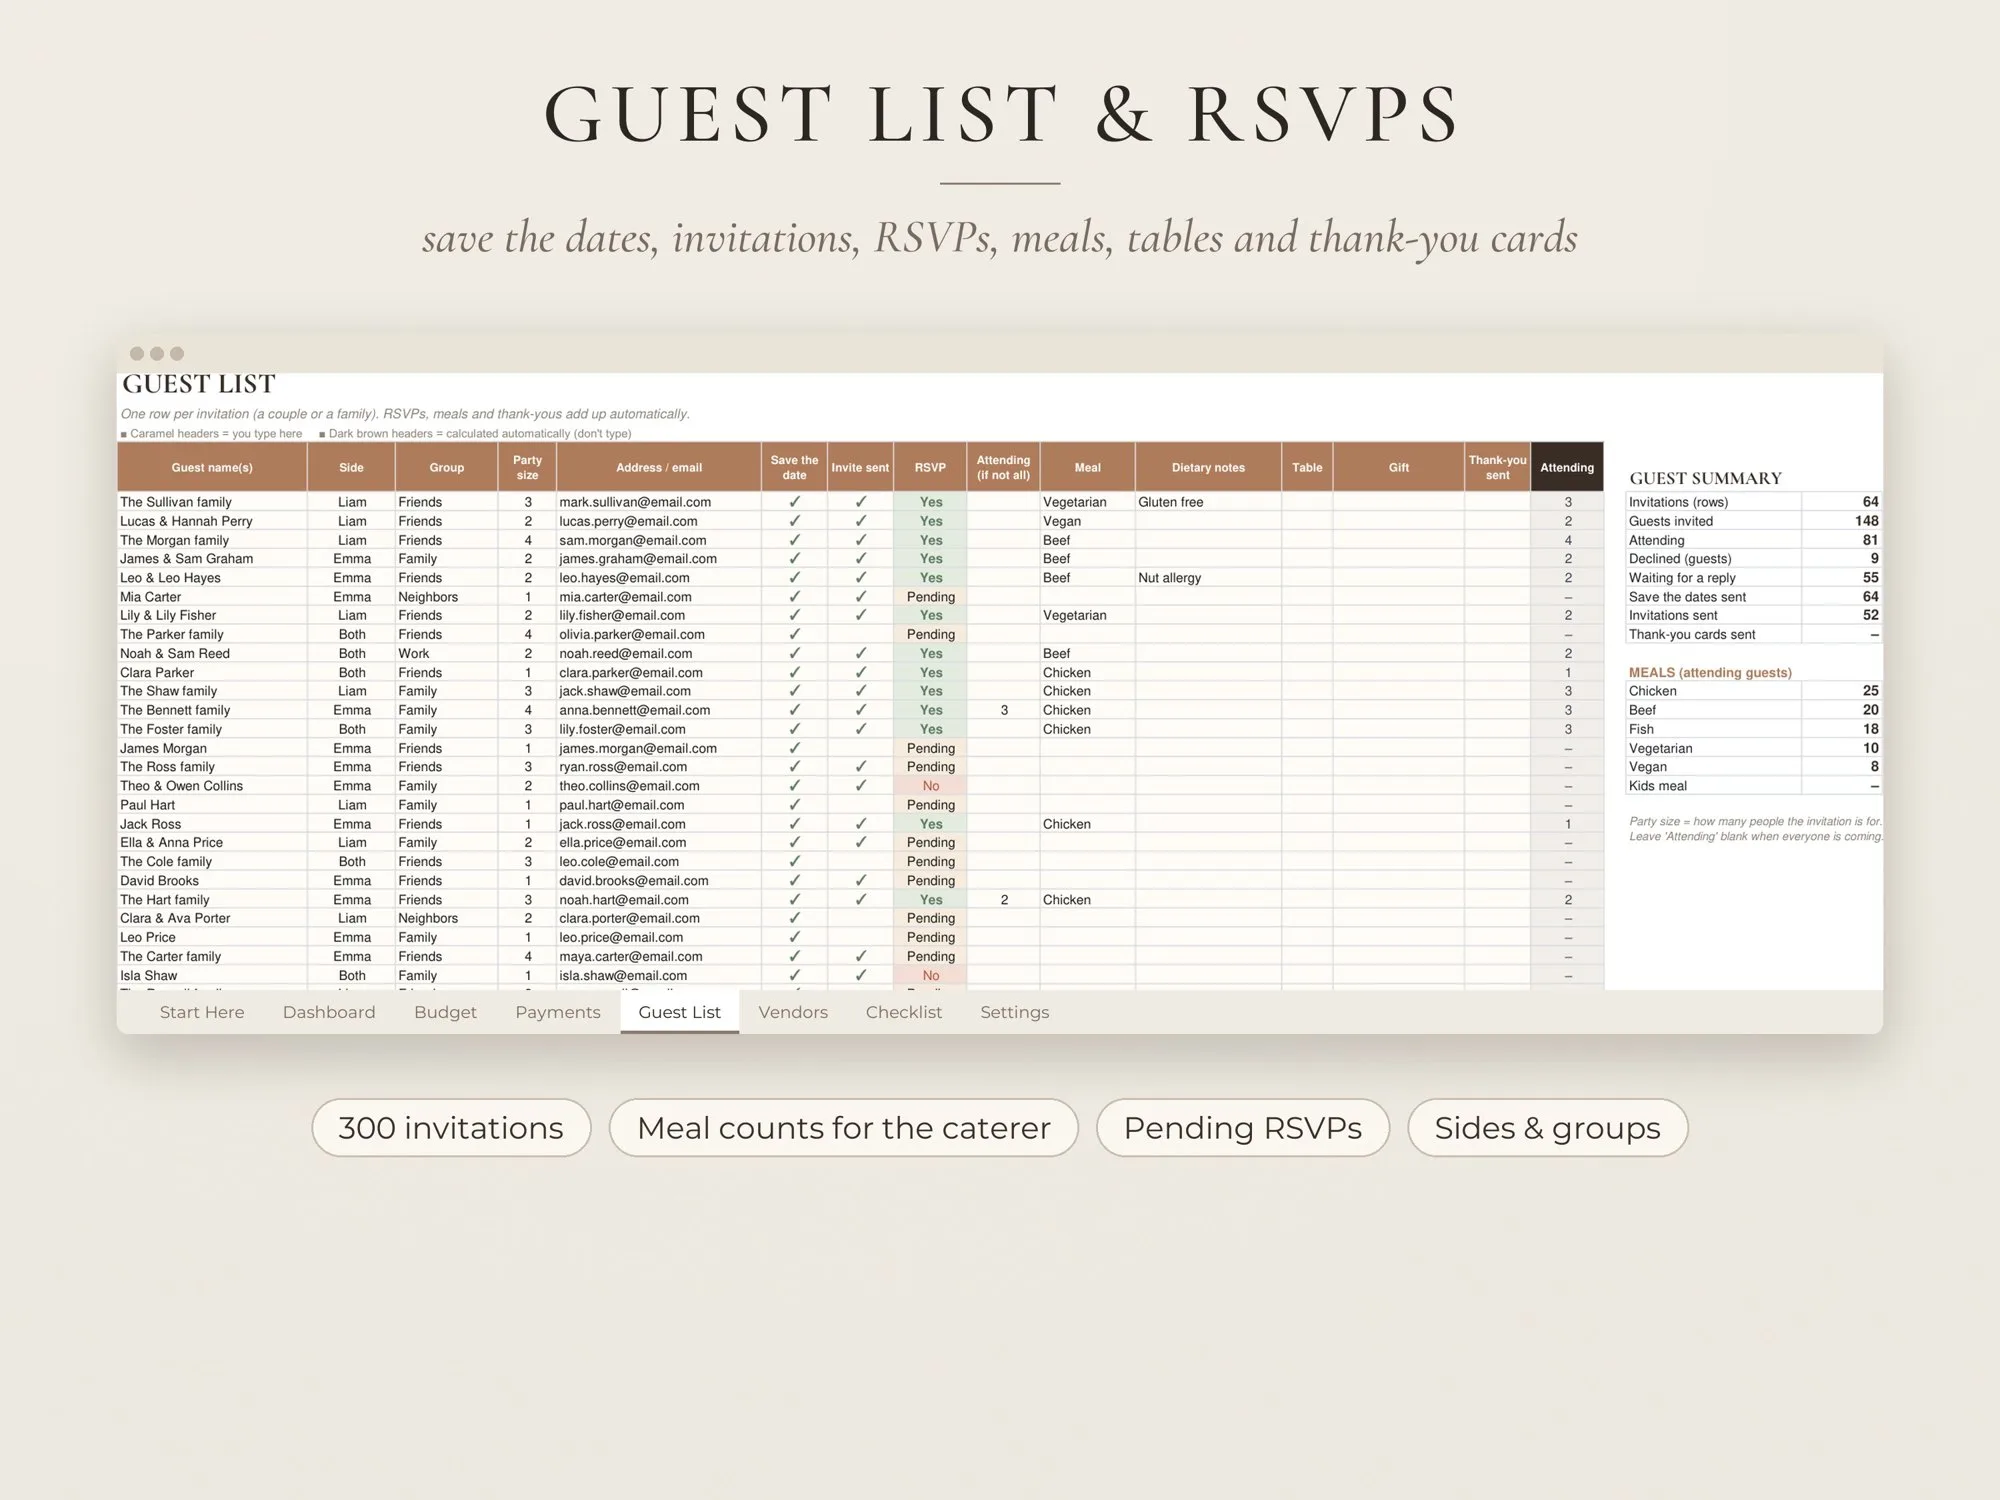Viewport: 2000px width, 1500px height.
Task: Open the Start Here tab
Action: [x=202, y=1012]
